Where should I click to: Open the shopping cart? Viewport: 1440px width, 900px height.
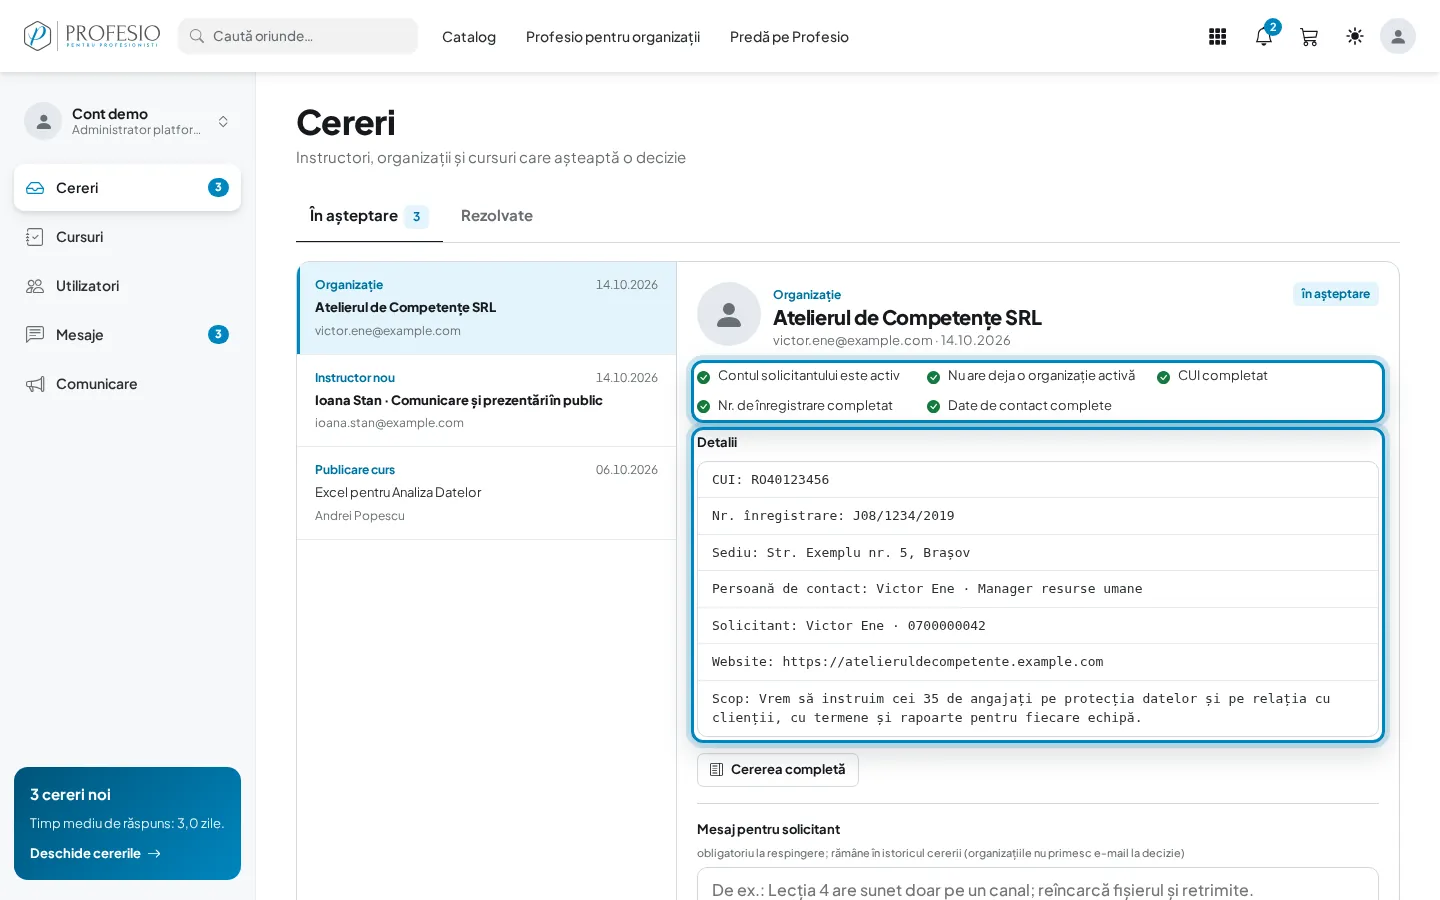pos(1309,36)
